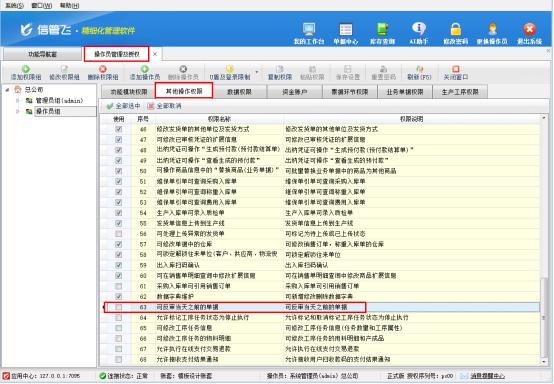The height and width of the screenshot is (384, 554).
Task: Click 删除权限组 toolbar icon
Action: point(103,69)
